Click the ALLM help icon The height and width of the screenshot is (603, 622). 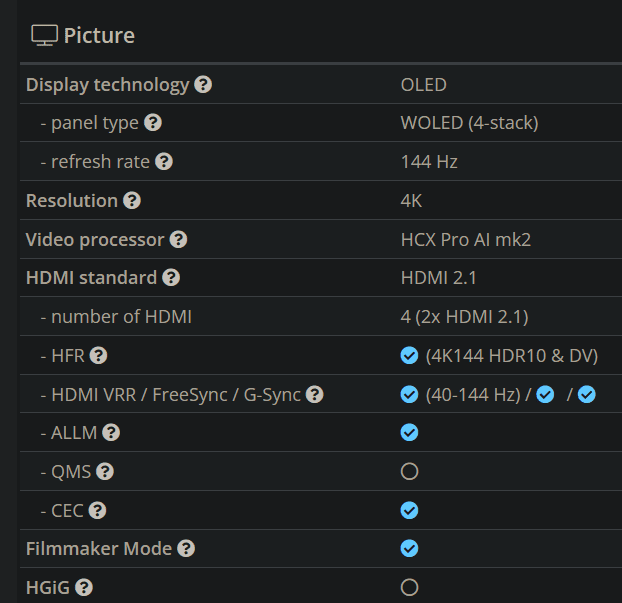pos(111,433)
